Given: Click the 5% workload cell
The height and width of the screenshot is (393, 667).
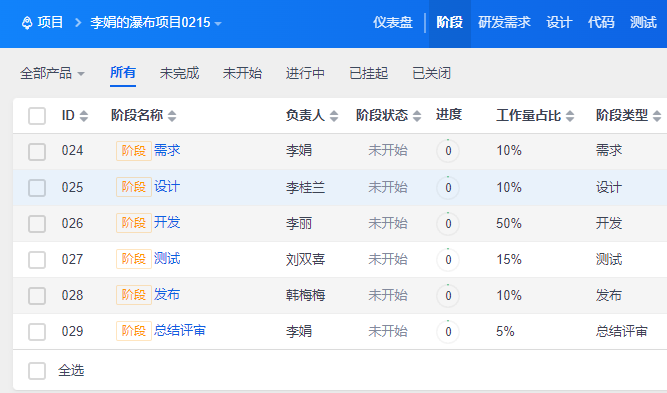Looking at the screenshot, I should tap(505, 332).
